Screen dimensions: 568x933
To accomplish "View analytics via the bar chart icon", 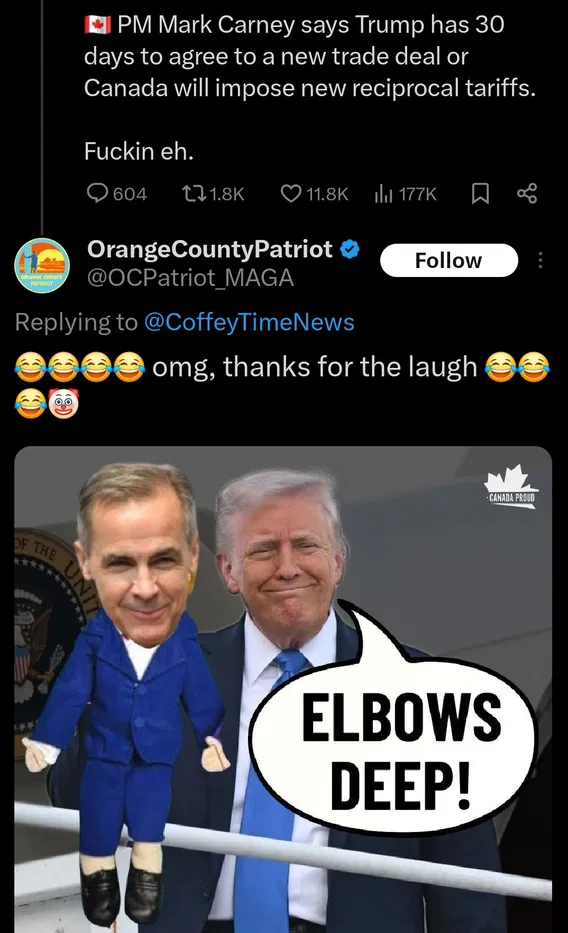I will click(384, 193).
